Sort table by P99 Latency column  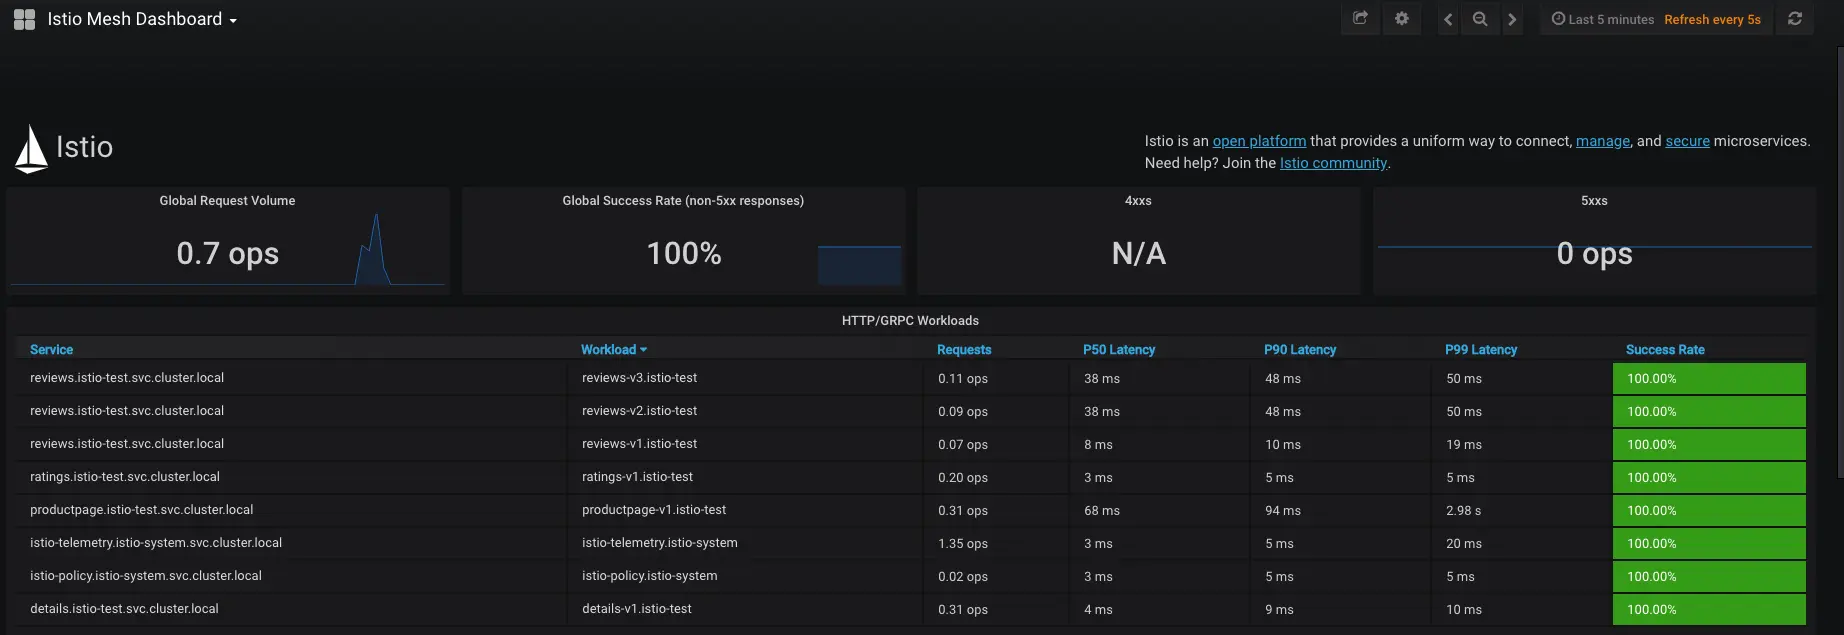click(1481, 350)
